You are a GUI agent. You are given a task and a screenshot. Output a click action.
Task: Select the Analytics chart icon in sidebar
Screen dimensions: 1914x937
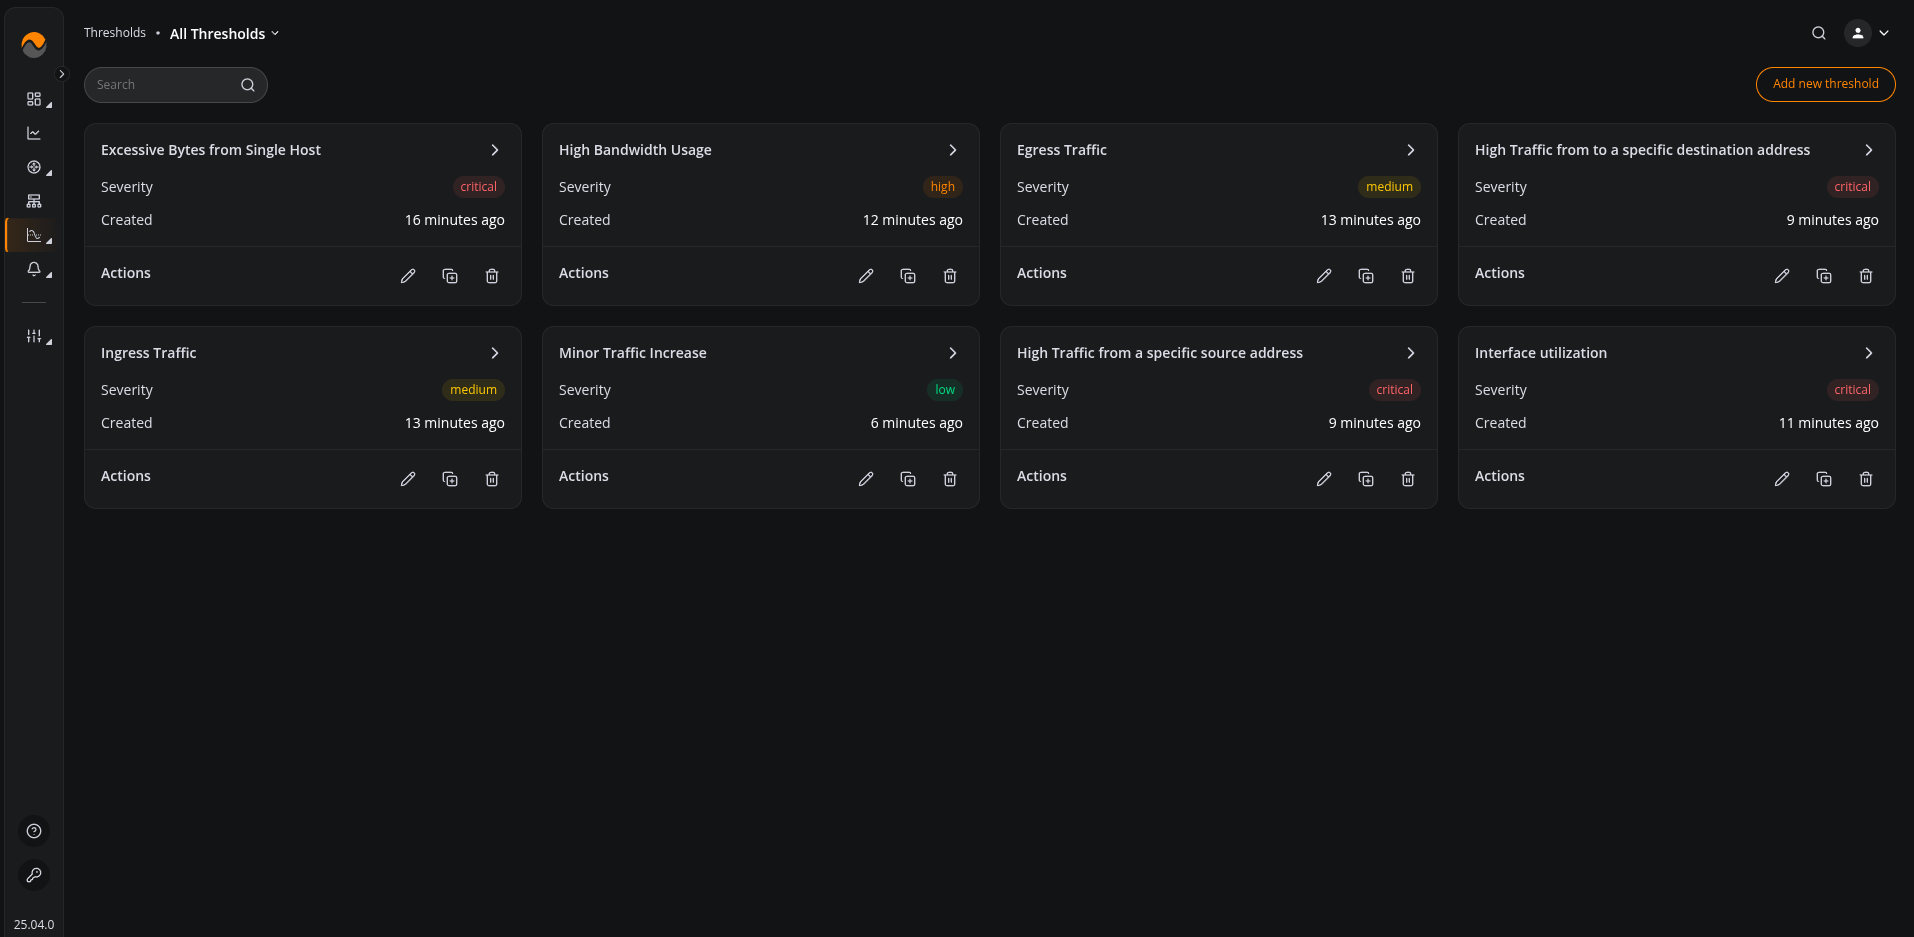coord(34,132)
